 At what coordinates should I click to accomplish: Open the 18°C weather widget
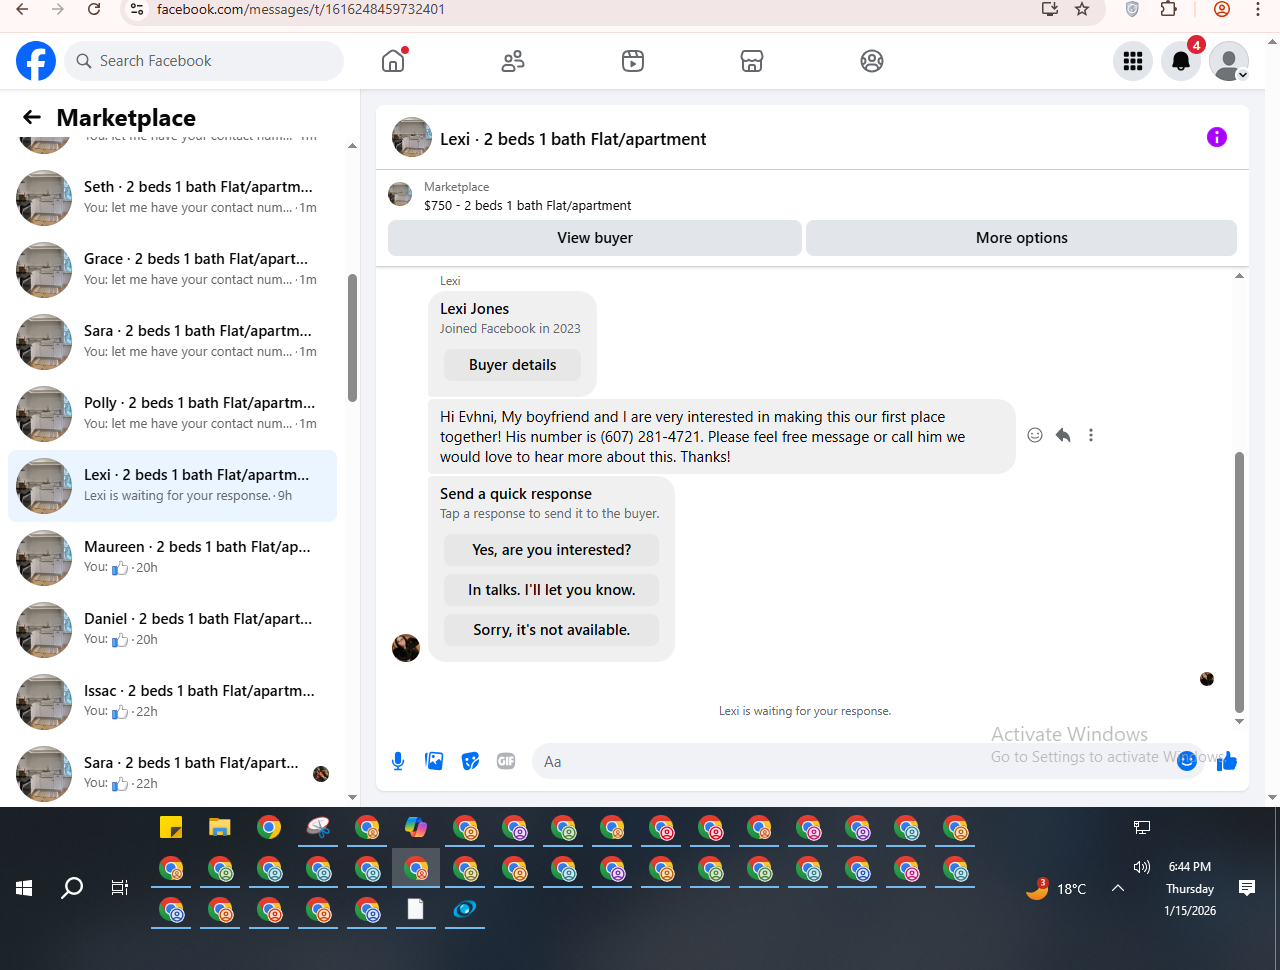[x=1057, y=888]
